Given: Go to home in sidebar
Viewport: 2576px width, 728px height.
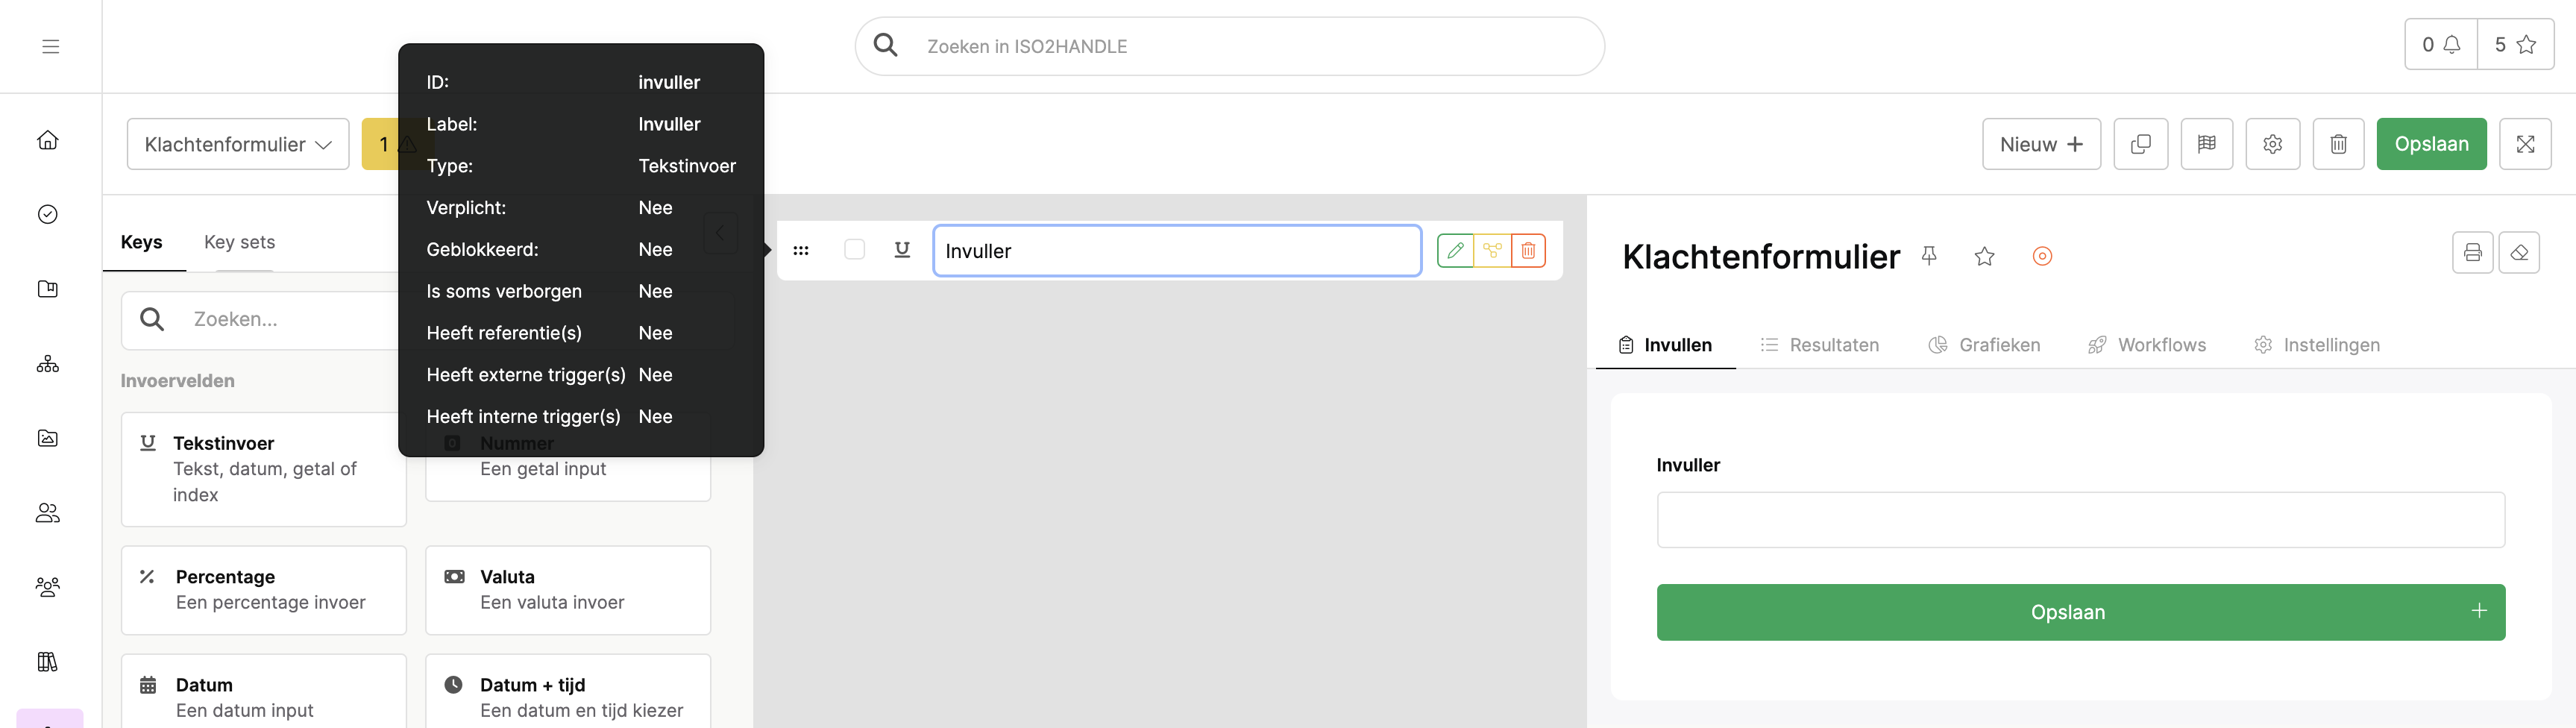Looking at the screenshot, I should click(48, 140).
